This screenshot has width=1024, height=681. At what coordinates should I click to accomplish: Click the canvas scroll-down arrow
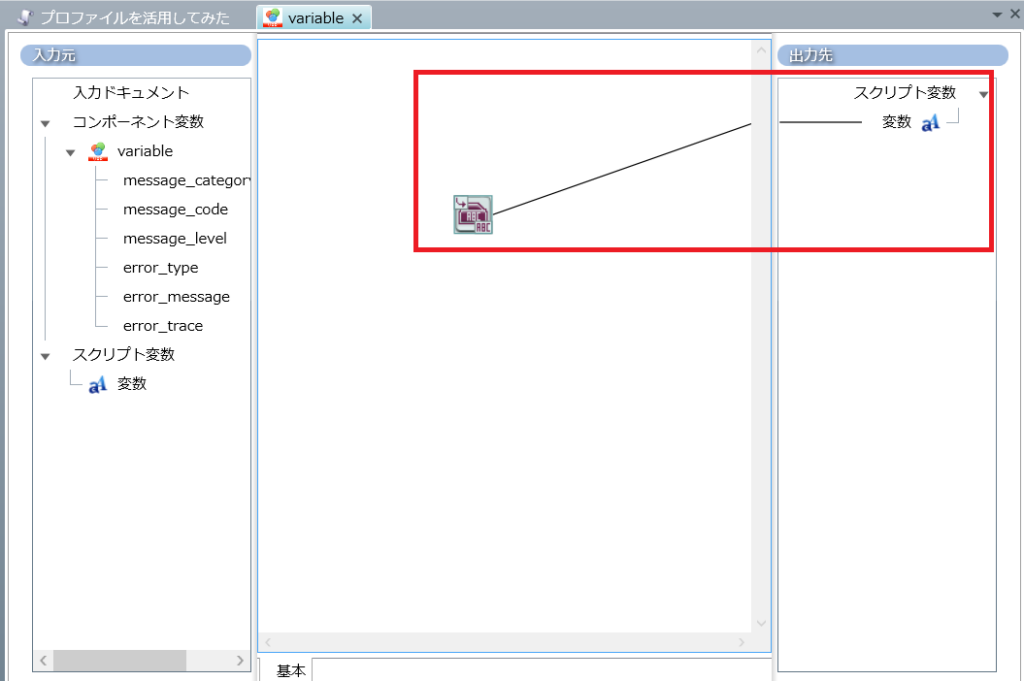(761, 623)
